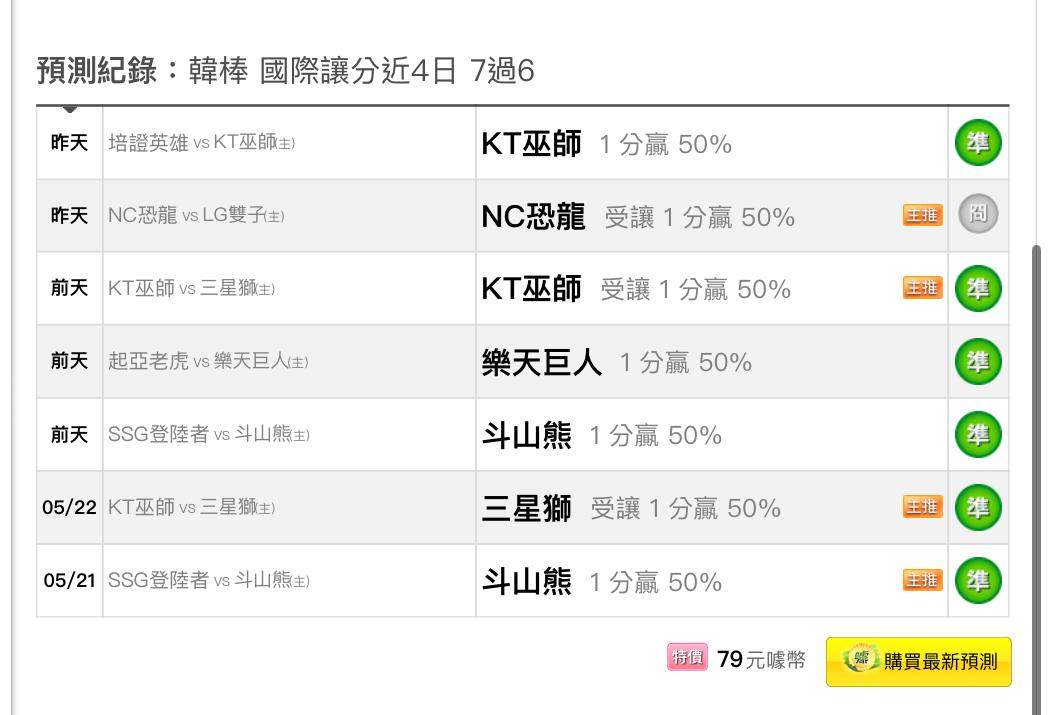Click the 主推 badge on 05/21 斗山熊 prediction

tap(922, 580)
